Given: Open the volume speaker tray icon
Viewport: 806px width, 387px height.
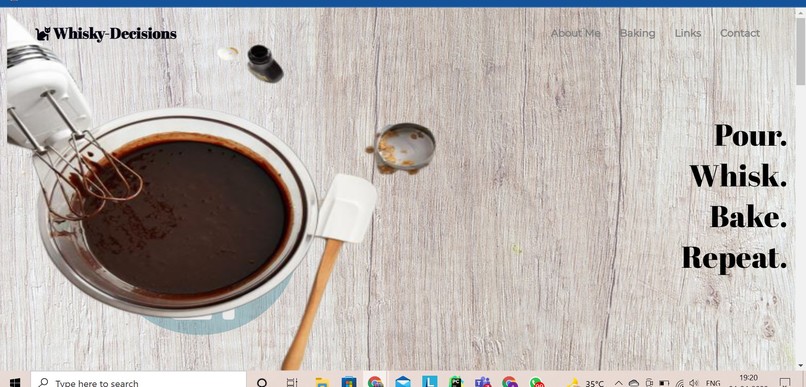Looking at the screenshot, I should pyautogui.click(x=694, y=383).
